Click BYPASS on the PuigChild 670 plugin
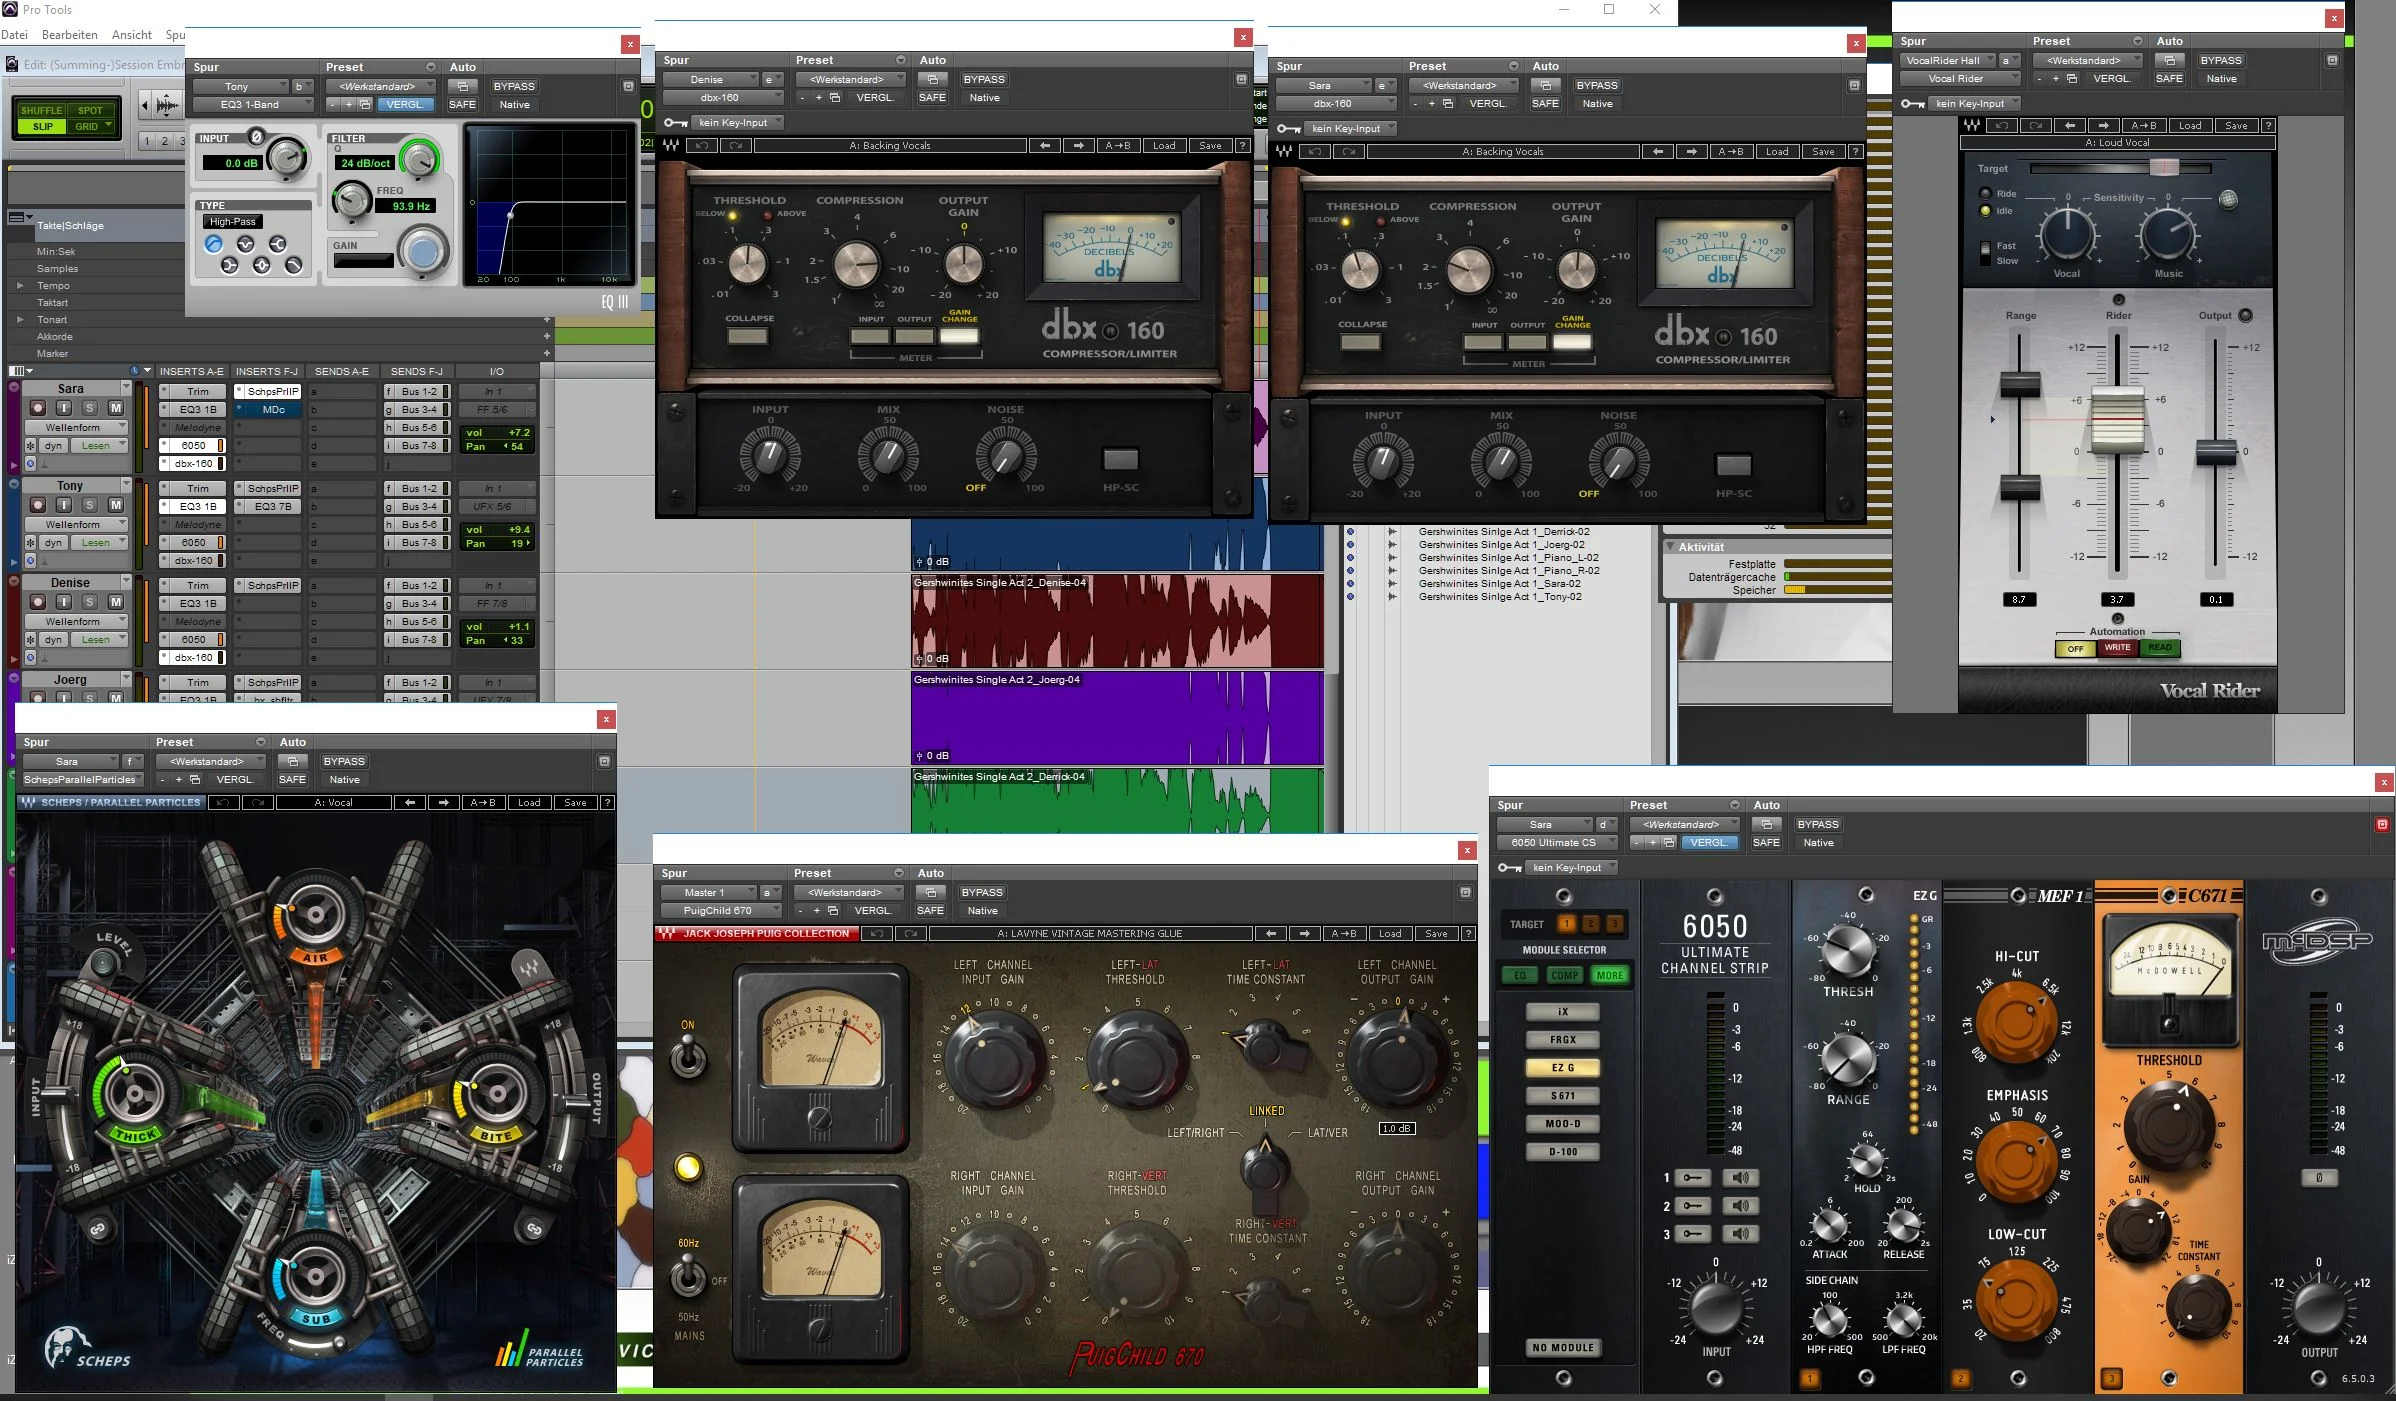2396x1401 pixels. tap(981, 892)
